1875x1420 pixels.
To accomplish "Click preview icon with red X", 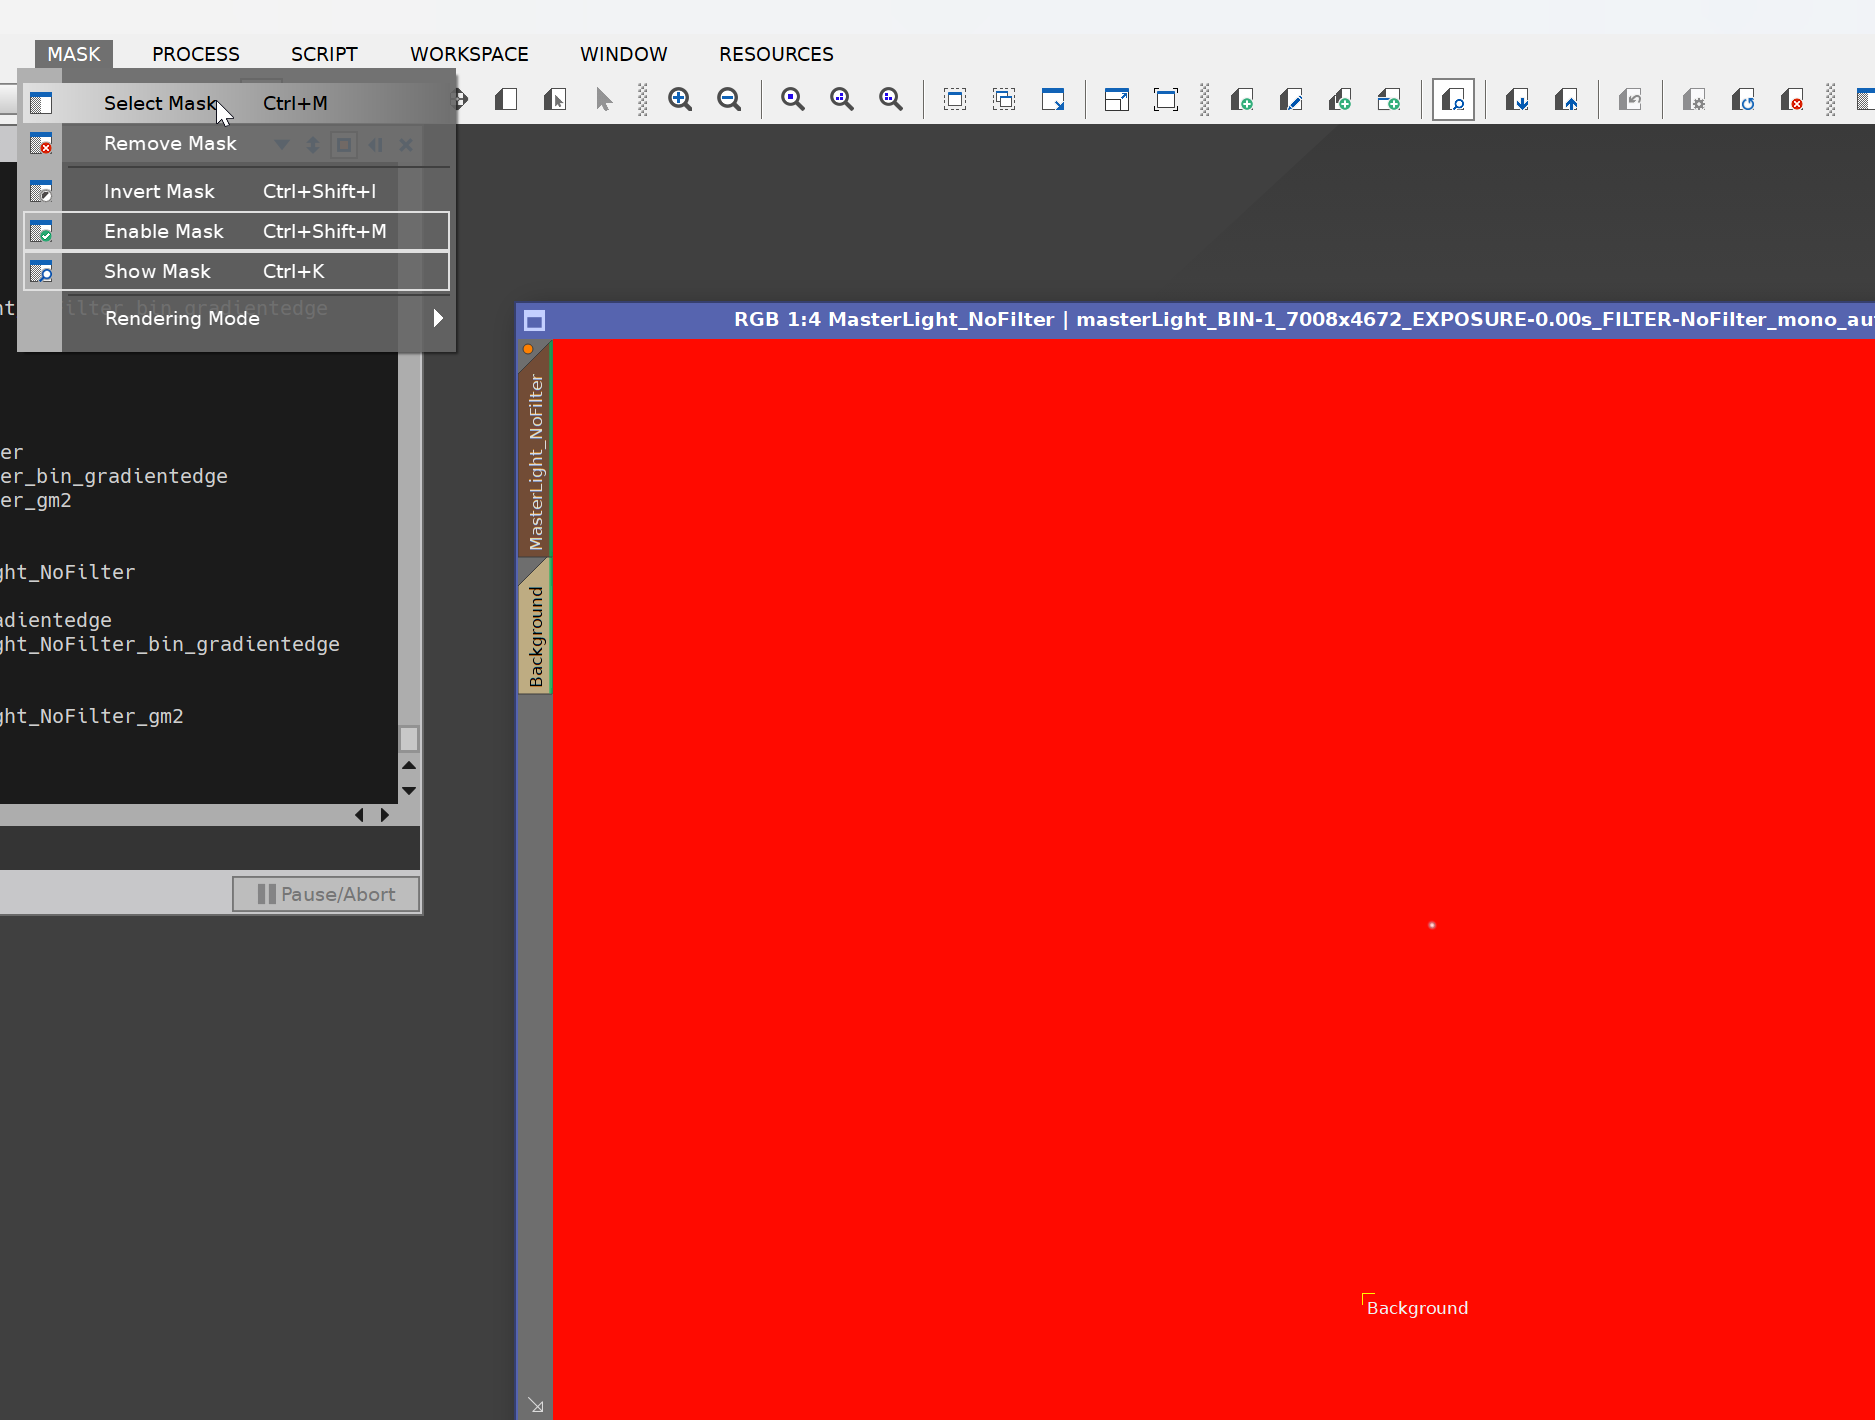I will 1792,99.
